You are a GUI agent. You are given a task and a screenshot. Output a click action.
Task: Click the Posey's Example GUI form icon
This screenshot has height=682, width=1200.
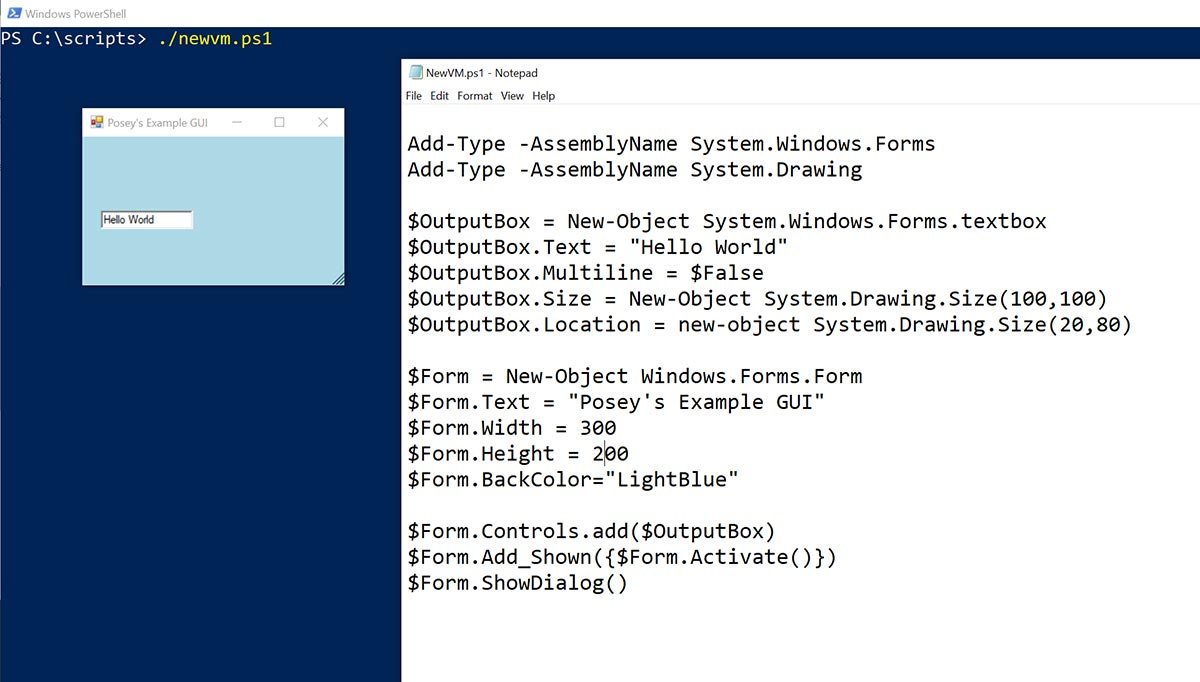pyautogui.click(x=97, y=122)
